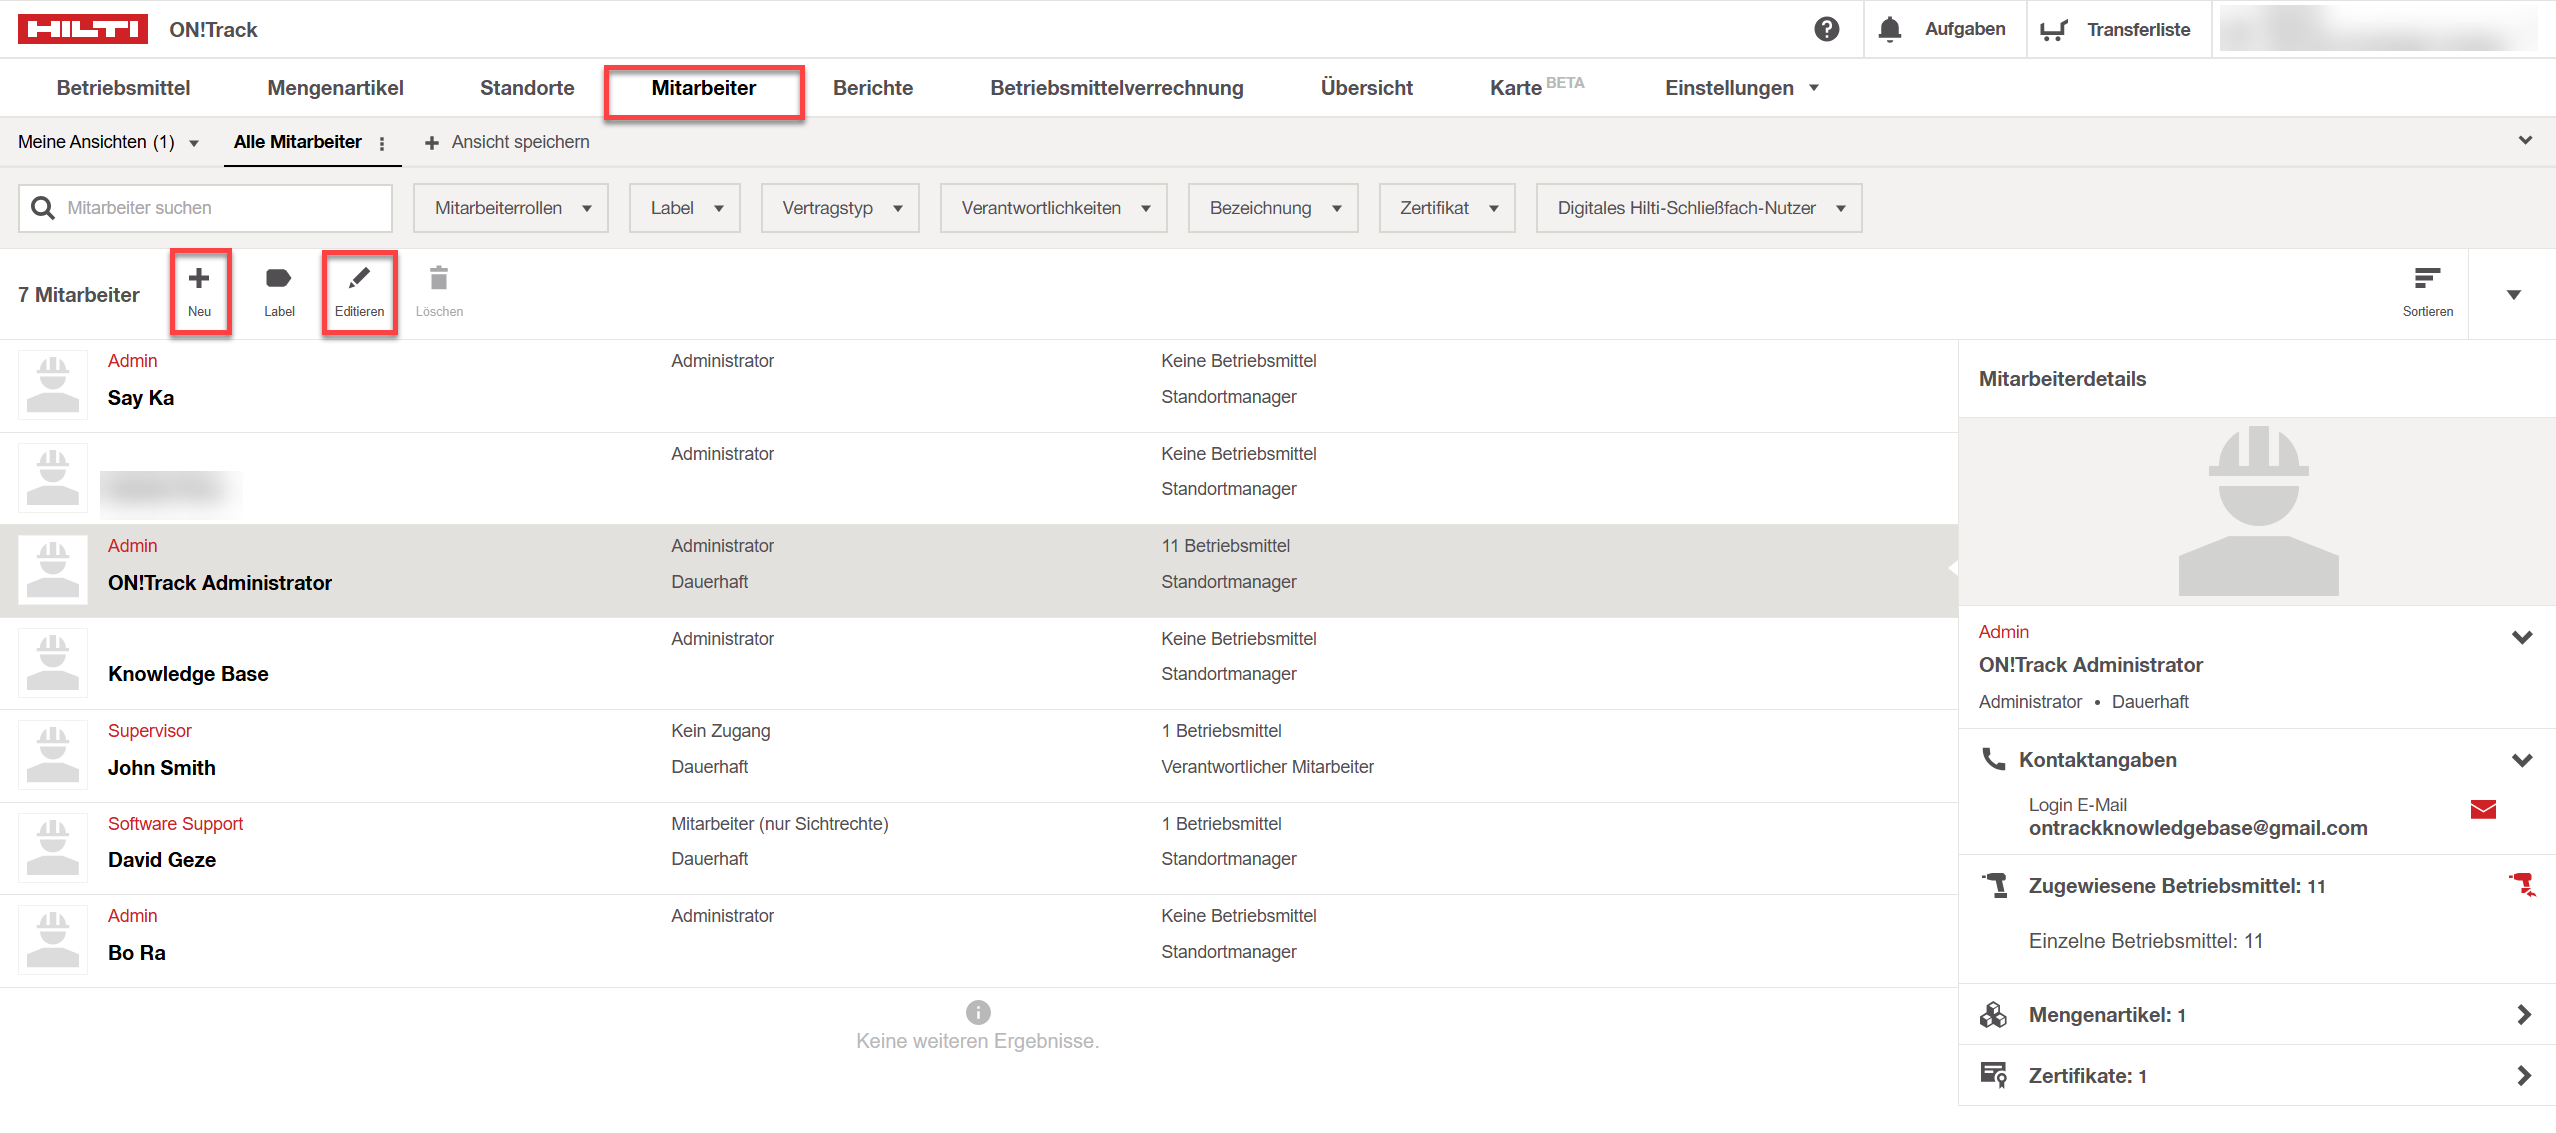Screen dimensions: 2556x1133
Task: Open Verantwortlichkeiten filter dropdown
Action: tap(1054, 208)
